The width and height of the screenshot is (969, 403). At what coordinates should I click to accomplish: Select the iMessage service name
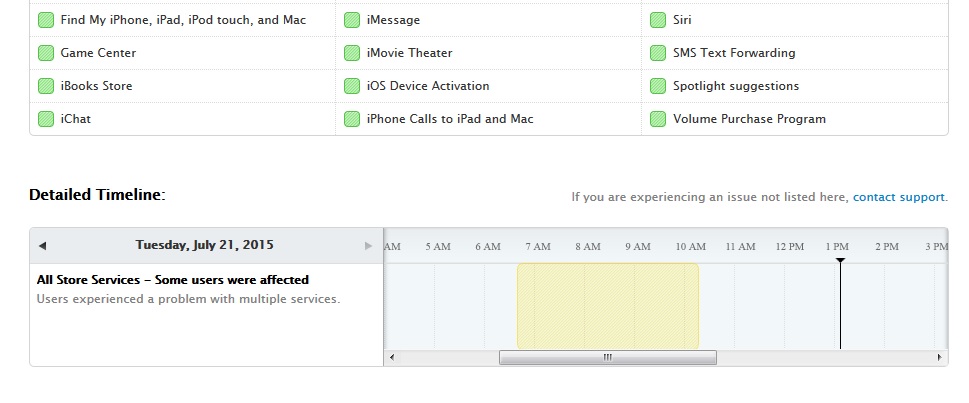[393, 20]
